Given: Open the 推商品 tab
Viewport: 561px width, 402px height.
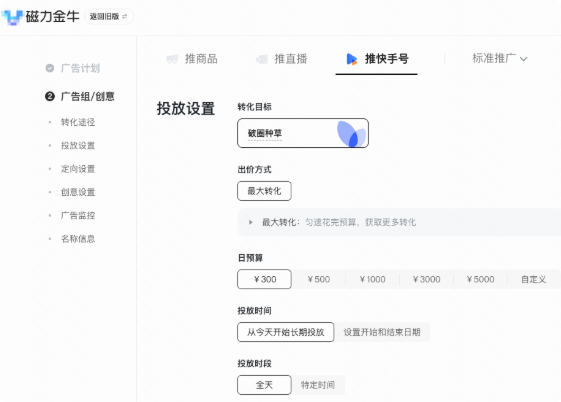Looking at the screenshot, I should pos(192,59).
